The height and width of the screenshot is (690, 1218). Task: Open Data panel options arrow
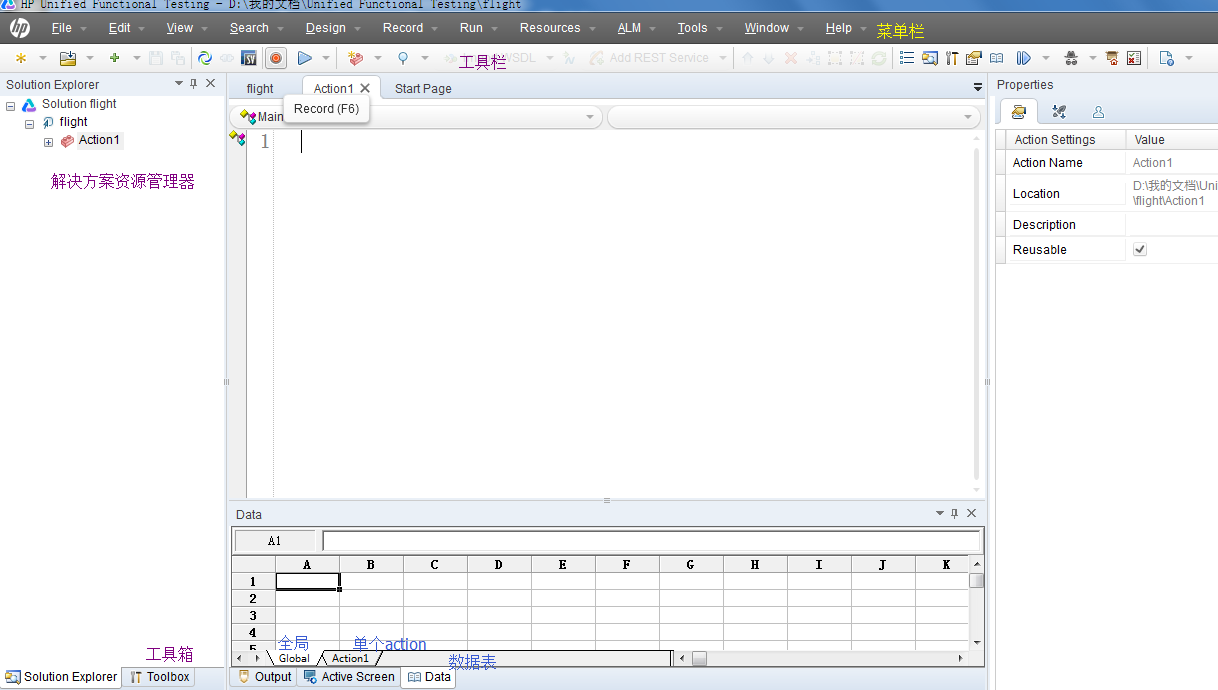[x=940, y=514]
